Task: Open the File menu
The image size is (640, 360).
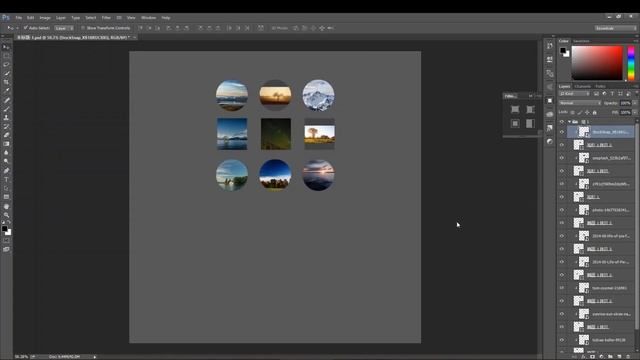Action: coord(19,18)
